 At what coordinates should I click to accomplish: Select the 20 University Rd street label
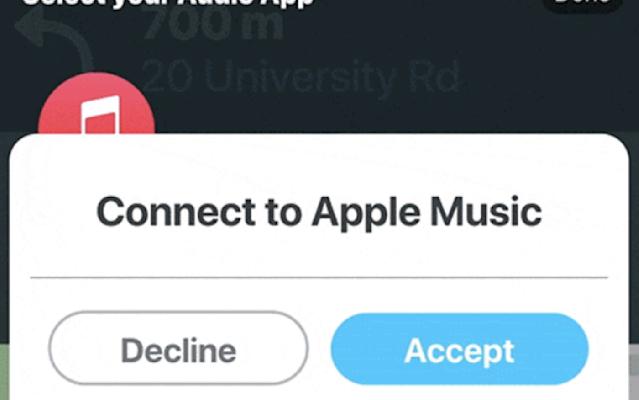[298, 76]
